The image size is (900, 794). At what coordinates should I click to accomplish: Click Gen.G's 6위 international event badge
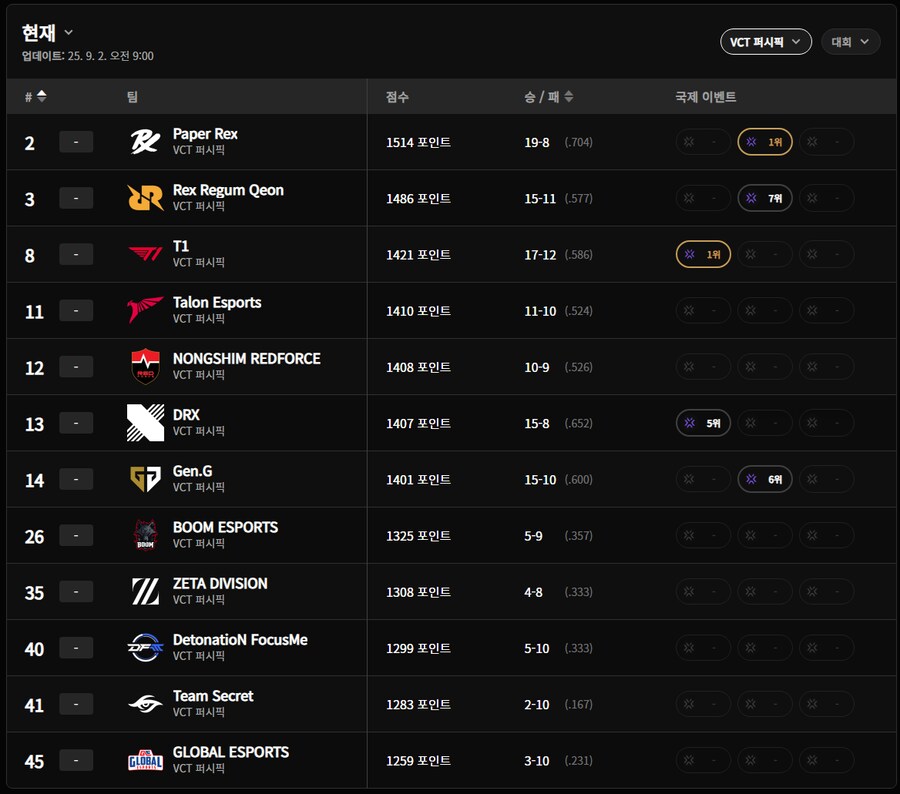[765, 479]
